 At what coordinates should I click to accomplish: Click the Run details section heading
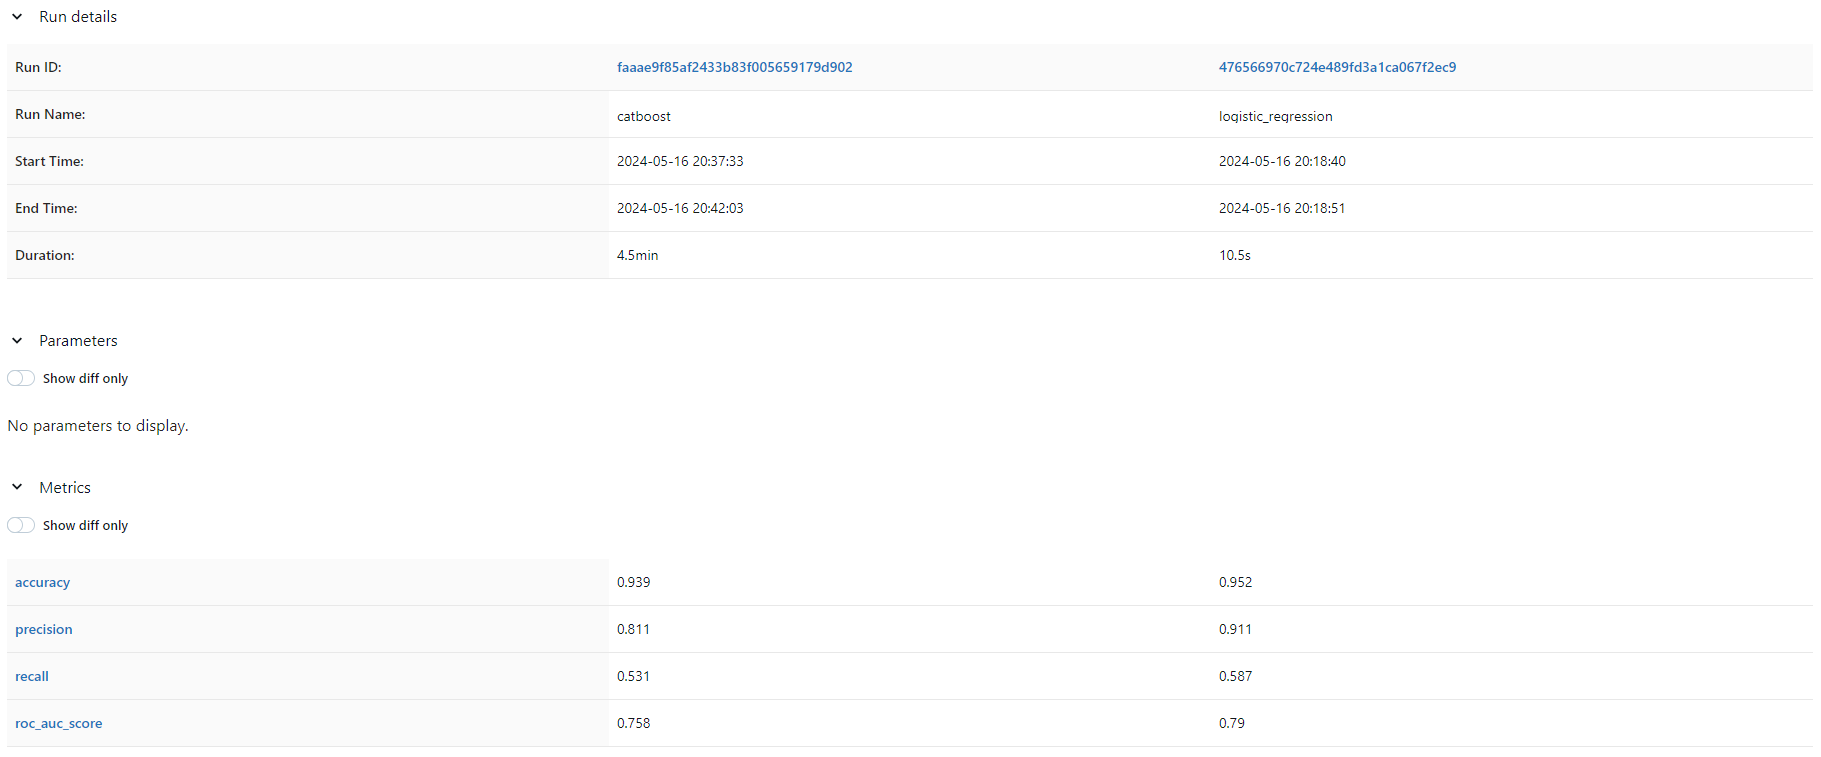78,17
